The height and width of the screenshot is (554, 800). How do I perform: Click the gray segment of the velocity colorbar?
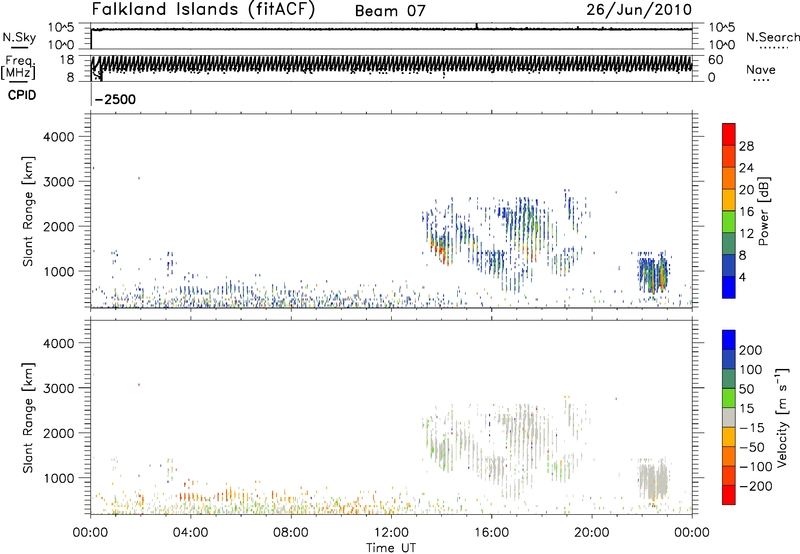coord(729,417)
